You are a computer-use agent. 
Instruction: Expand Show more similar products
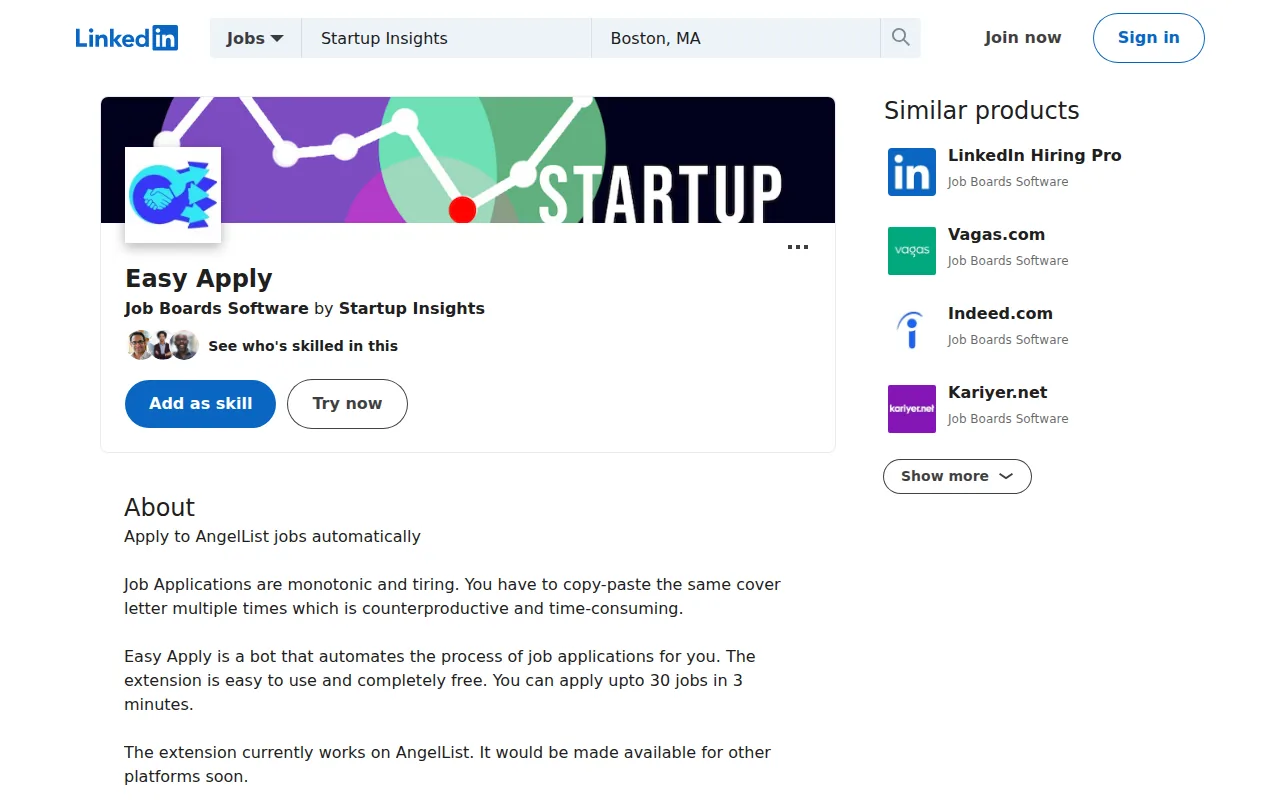[x=957, y=476]
